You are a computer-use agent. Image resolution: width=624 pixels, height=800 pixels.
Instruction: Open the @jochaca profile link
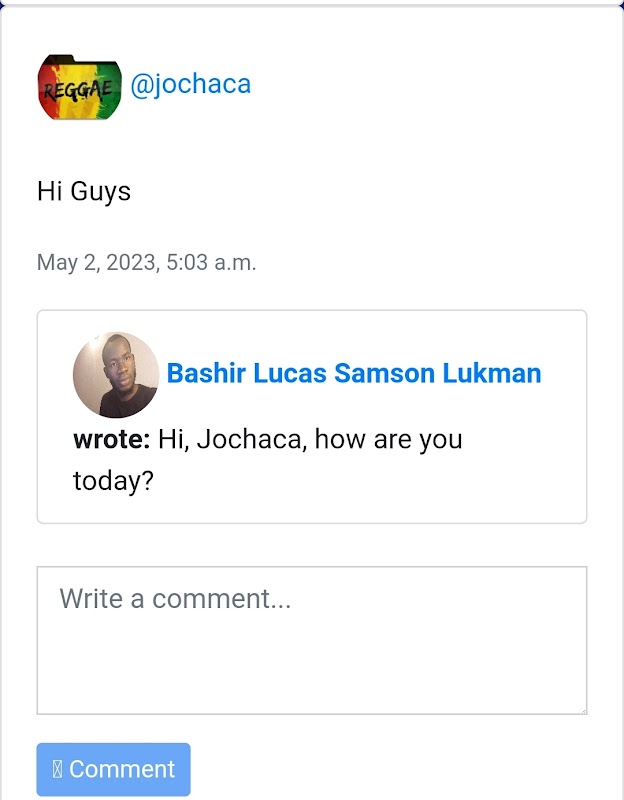(190, 84)
